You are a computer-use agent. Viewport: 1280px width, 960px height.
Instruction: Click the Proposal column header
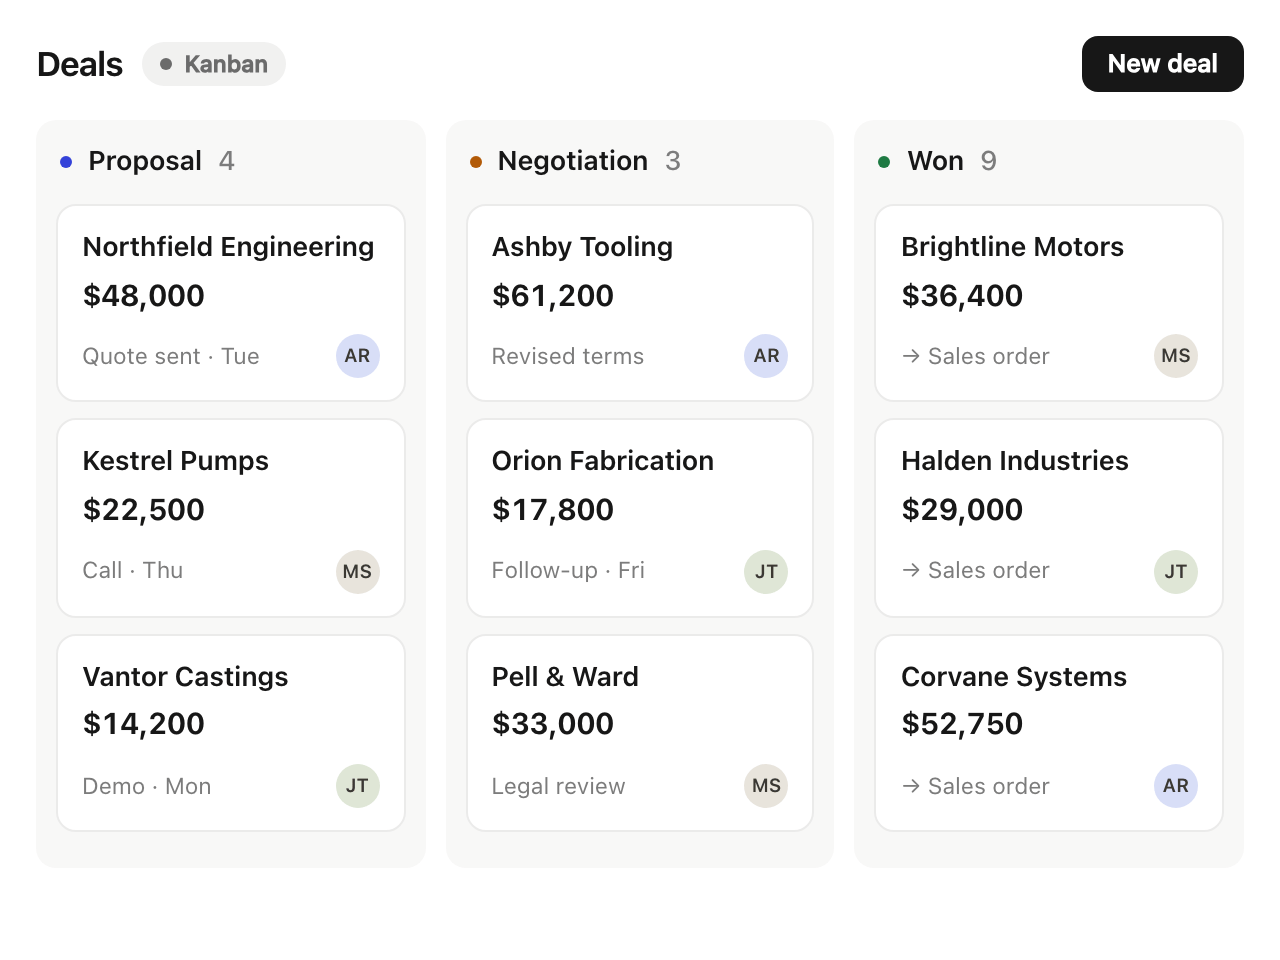(147, 161)
